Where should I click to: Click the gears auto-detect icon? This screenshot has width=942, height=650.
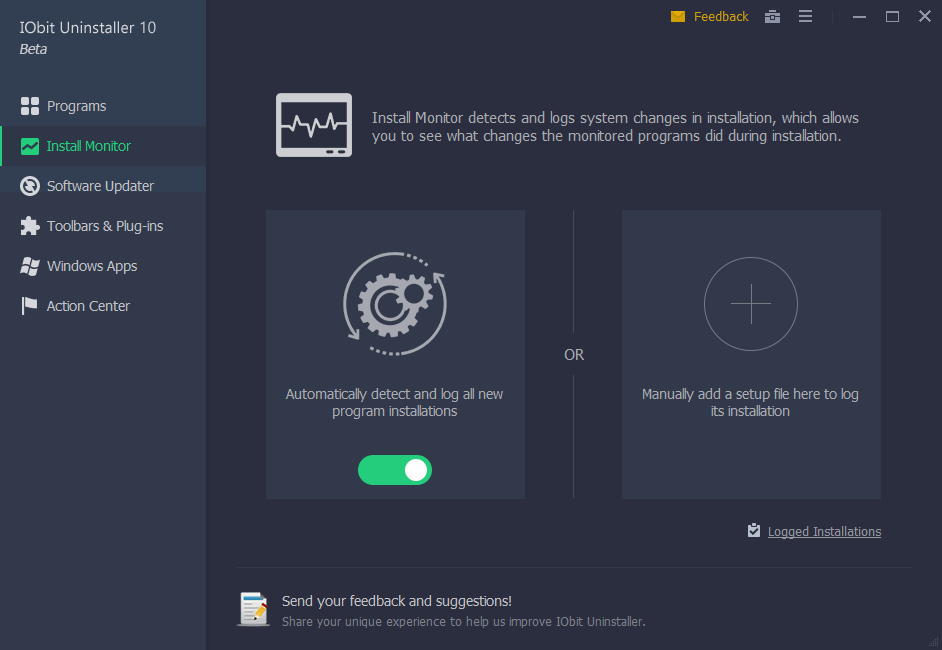point(395,304)
